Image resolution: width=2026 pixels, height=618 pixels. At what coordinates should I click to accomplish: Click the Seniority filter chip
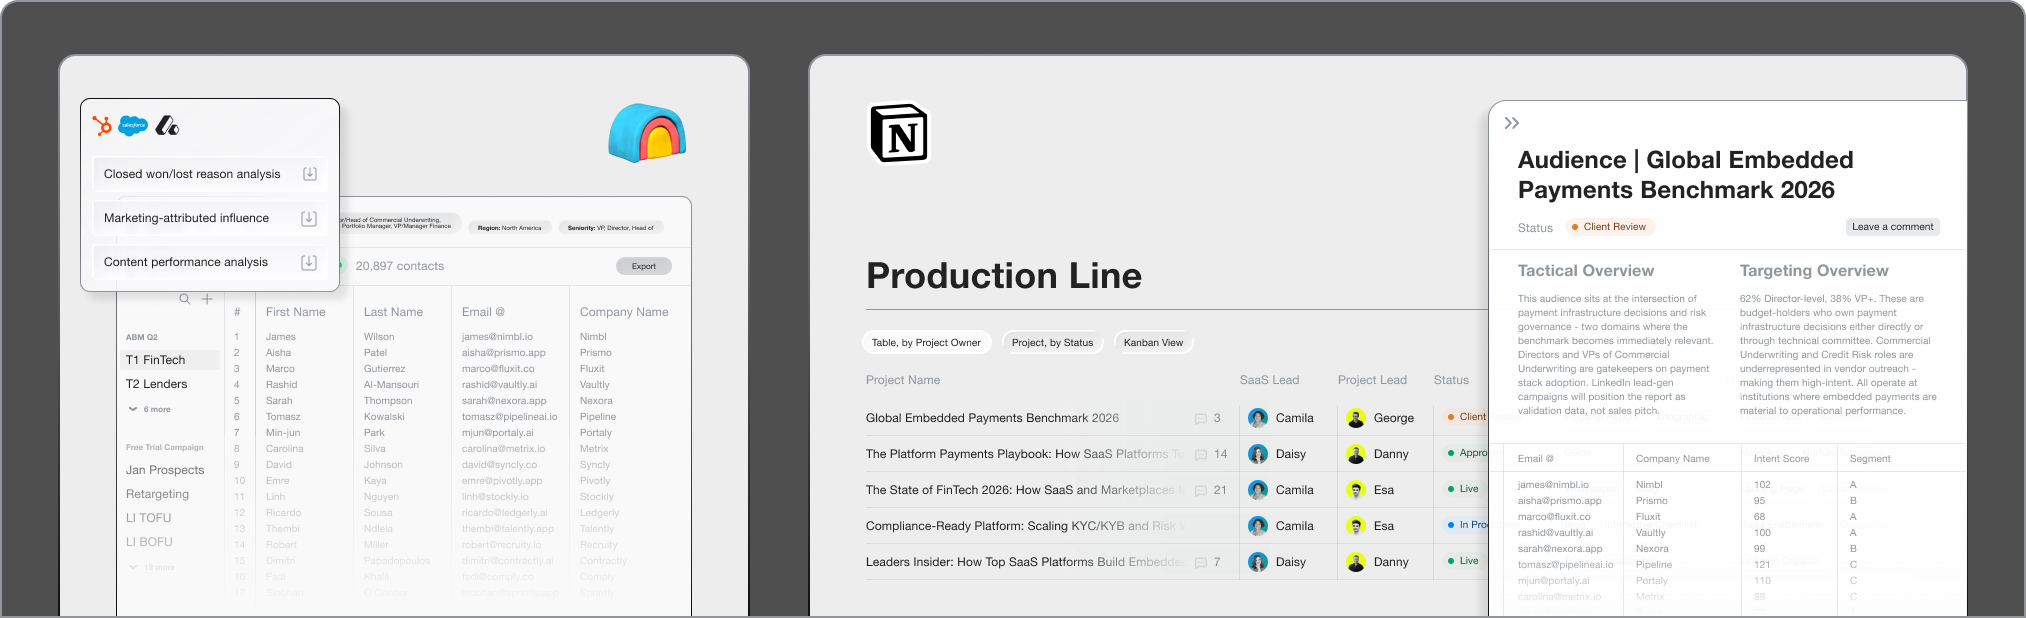point(611,228)
